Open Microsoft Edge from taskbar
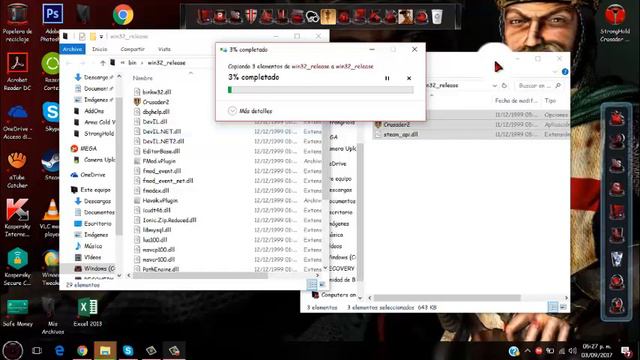 click(60, 351)
